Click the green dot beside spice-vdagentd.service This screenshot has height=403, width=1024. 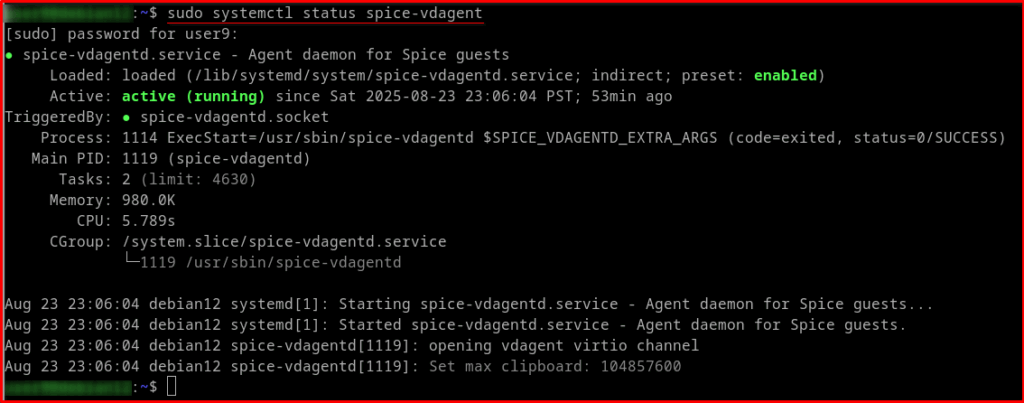(9, 55)
